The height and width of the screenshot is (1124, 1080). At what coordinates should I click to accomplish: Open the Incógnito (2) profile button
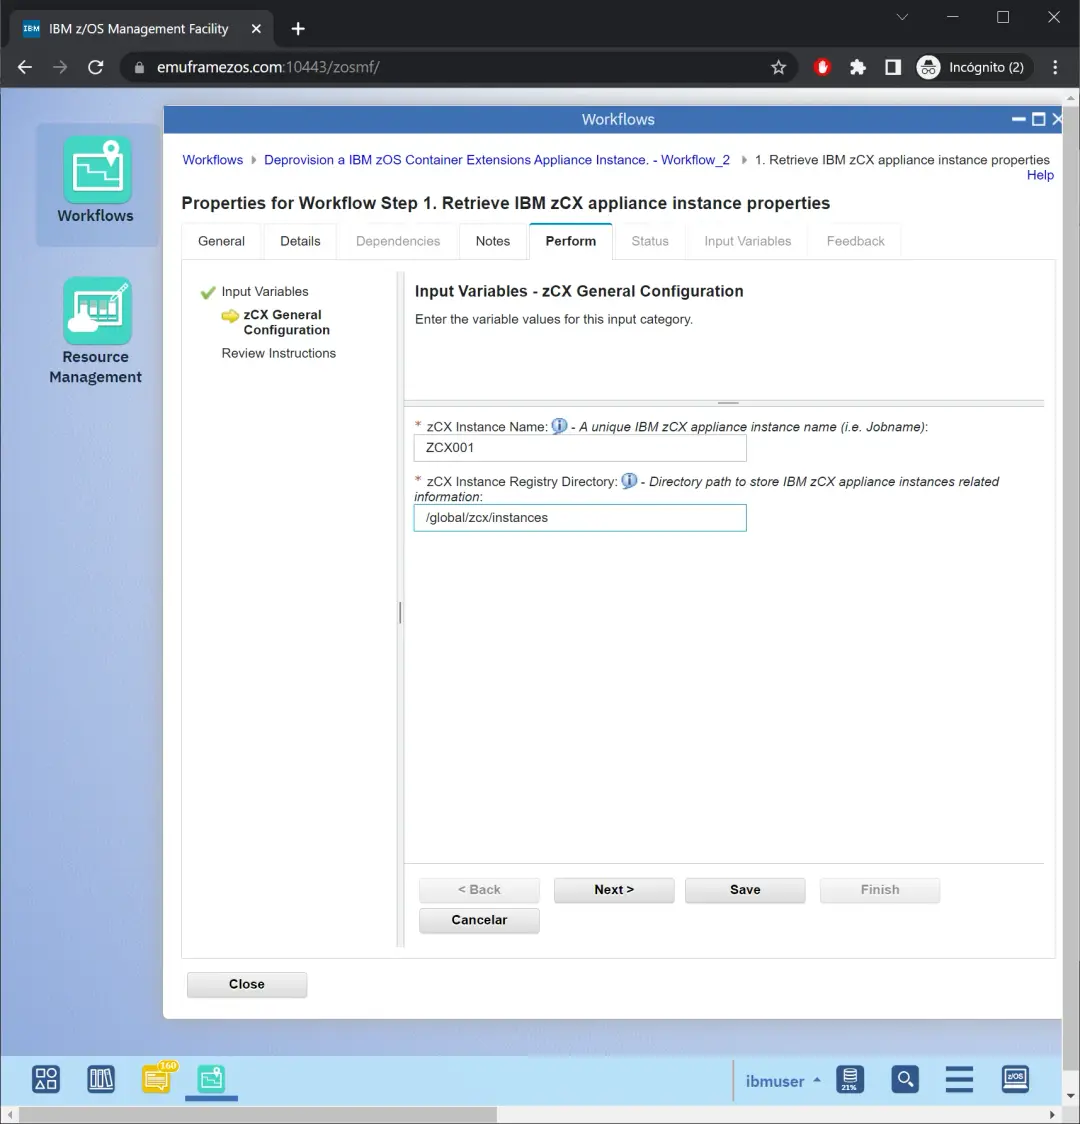(972, 67)
